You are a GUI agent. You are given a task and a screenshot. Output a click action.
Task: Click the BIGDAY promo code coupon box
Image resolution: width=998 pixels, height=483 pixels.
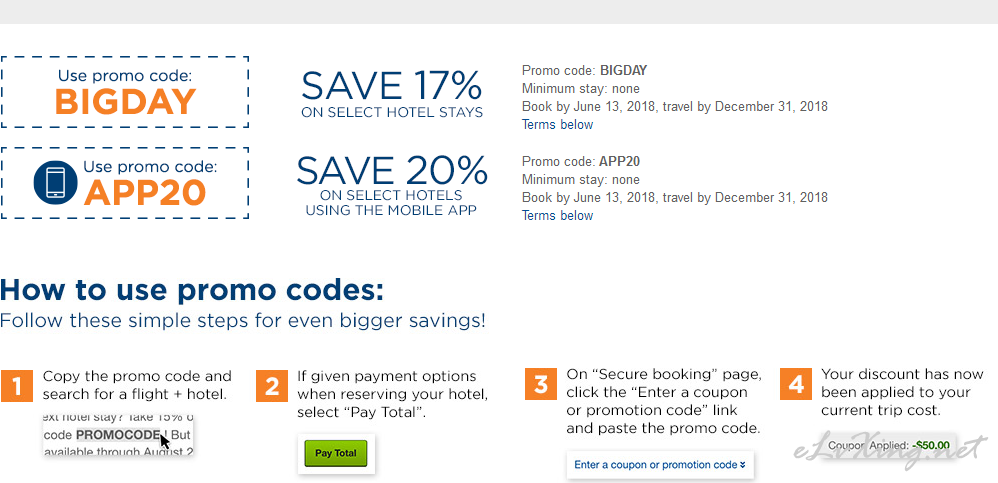click(124, 92)
